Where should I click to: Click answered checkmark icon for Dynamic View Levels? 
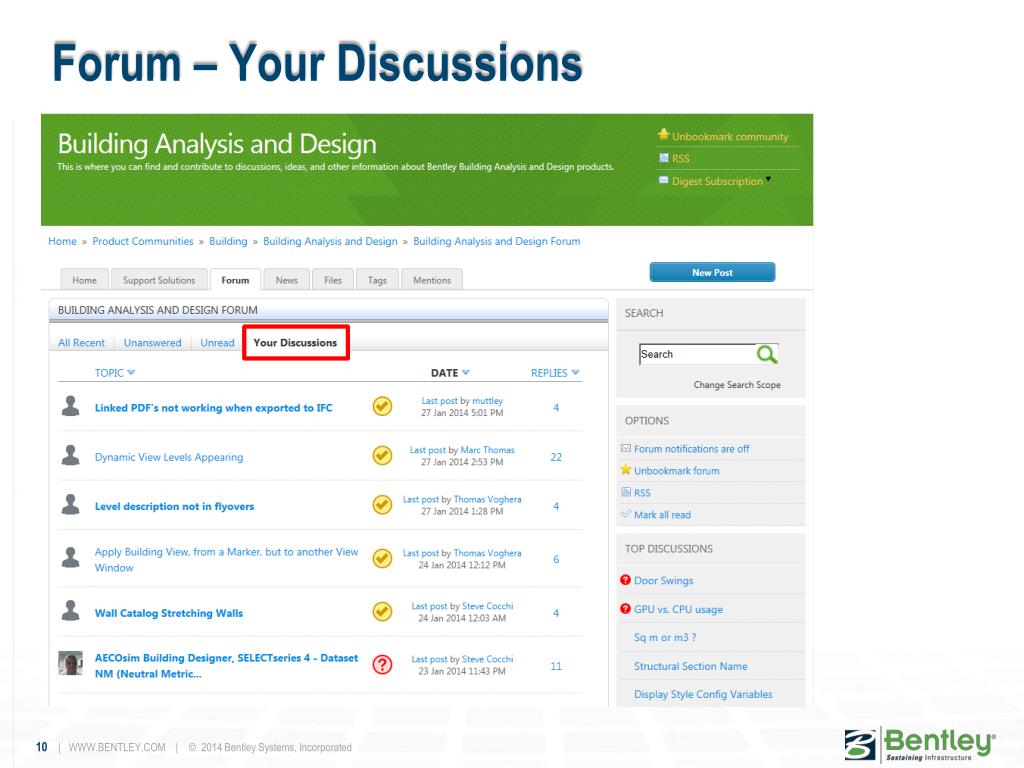(382, 455)
